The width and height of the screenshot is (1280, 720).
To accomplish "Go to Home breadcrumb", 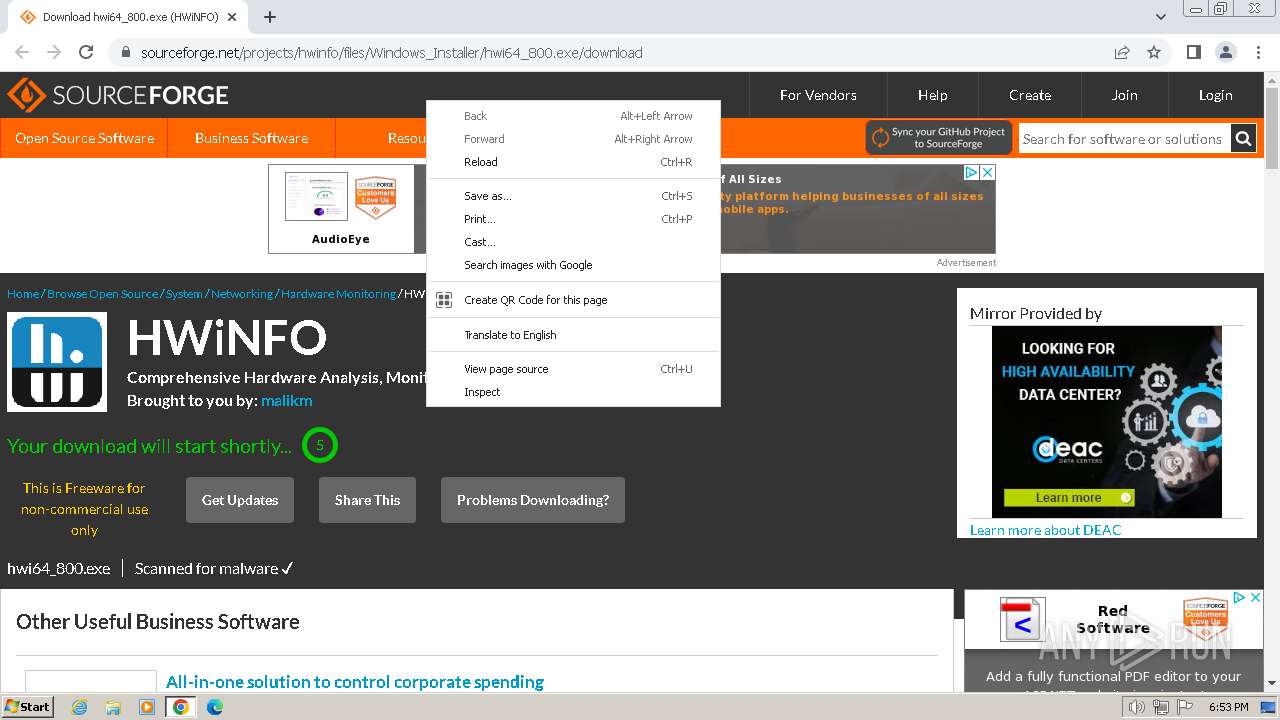I will click(23, 294).
